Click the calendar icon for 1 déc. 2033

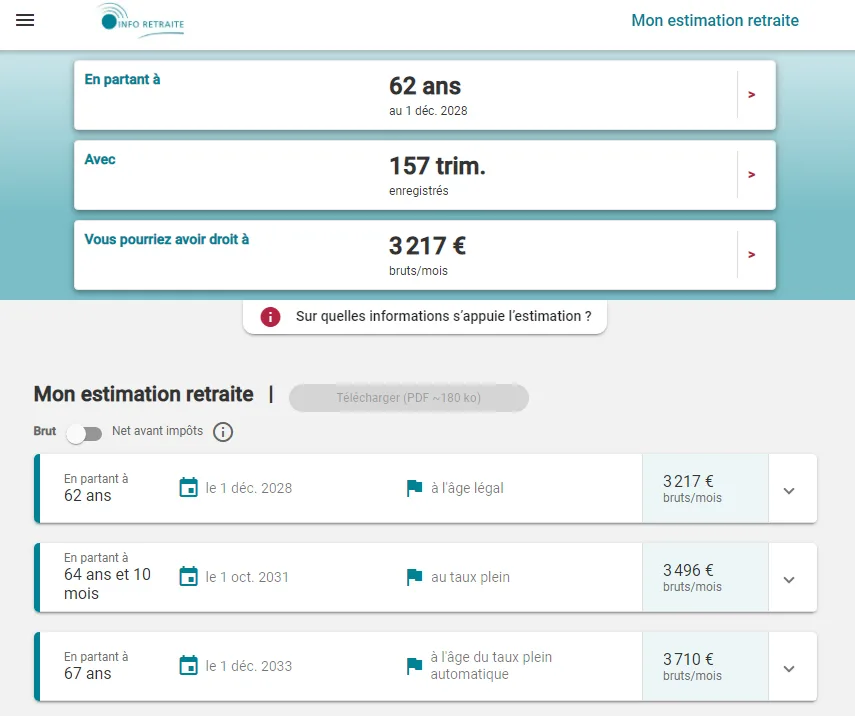pyautogui.click(x=188, y=666)
